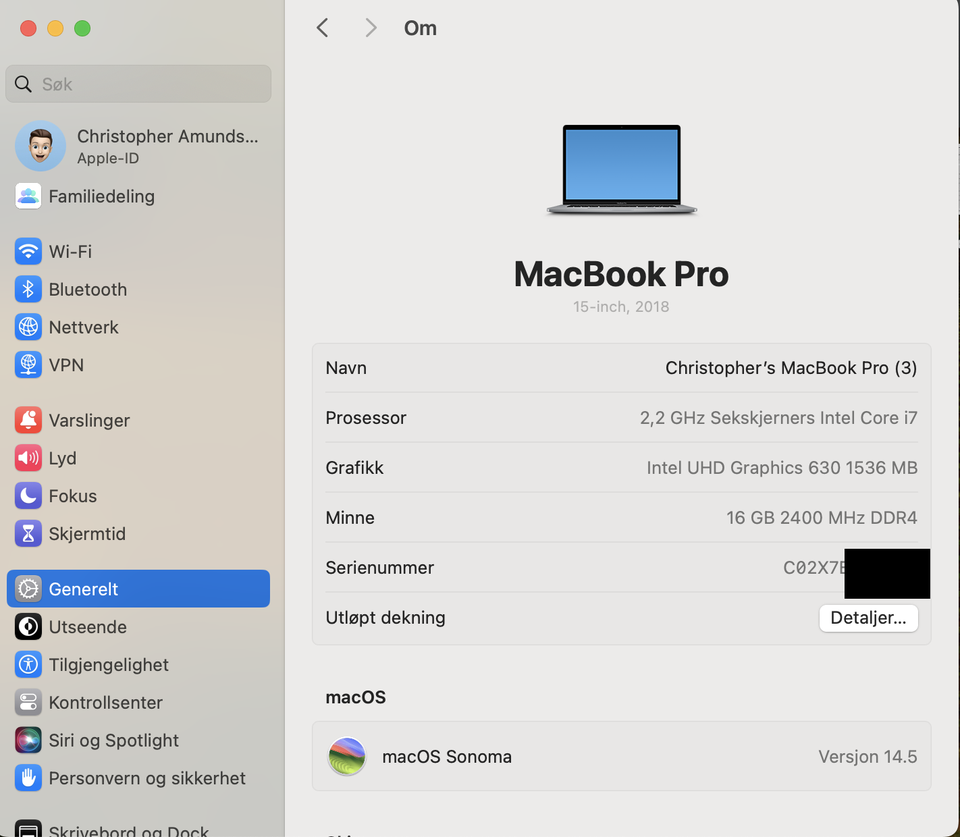This screenshot has width=960, height=837.
Task: Open the Wi-Fi label in sidebar
Action: [x=70, y=252]
